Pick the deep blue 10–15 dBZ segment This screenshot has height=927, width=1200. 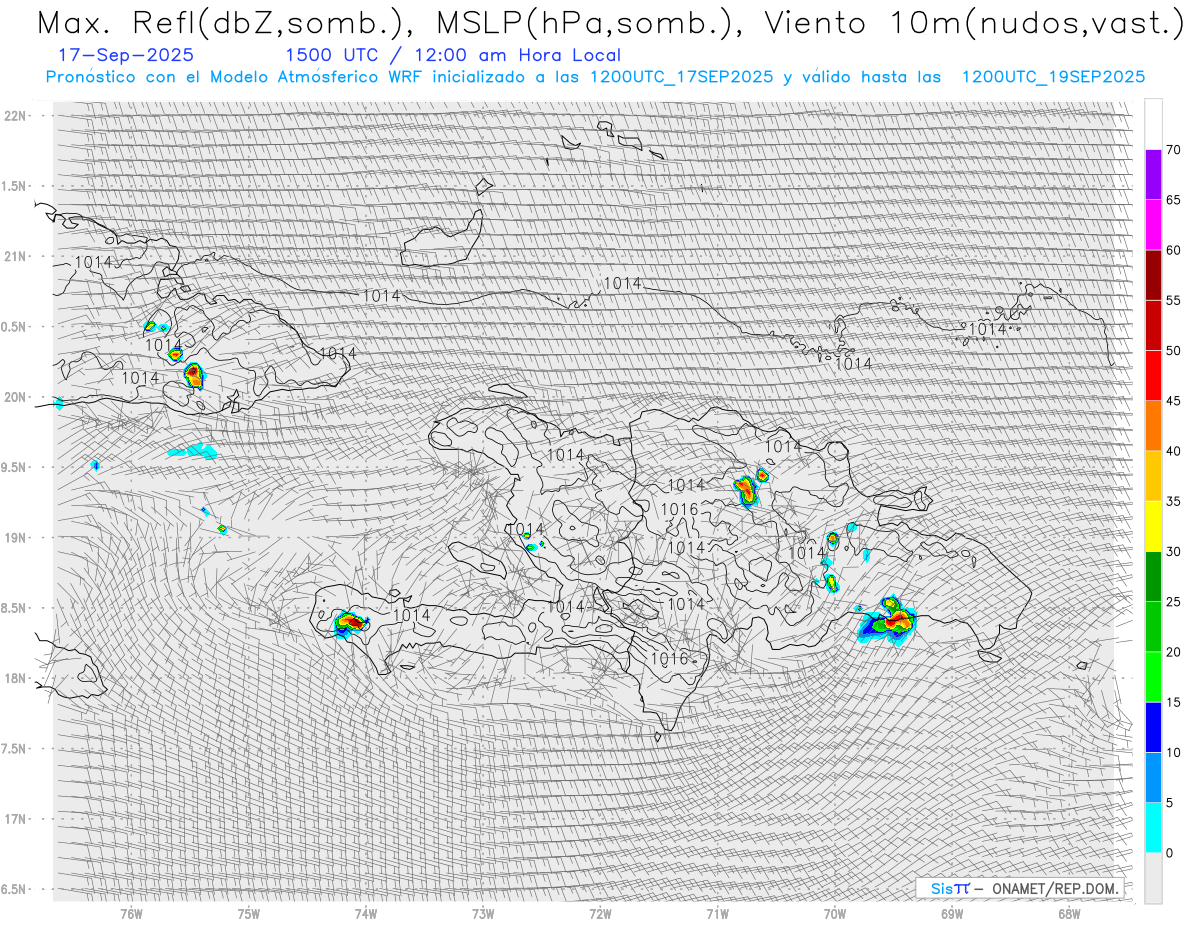pyautogui.click(x=1153, y=727)
